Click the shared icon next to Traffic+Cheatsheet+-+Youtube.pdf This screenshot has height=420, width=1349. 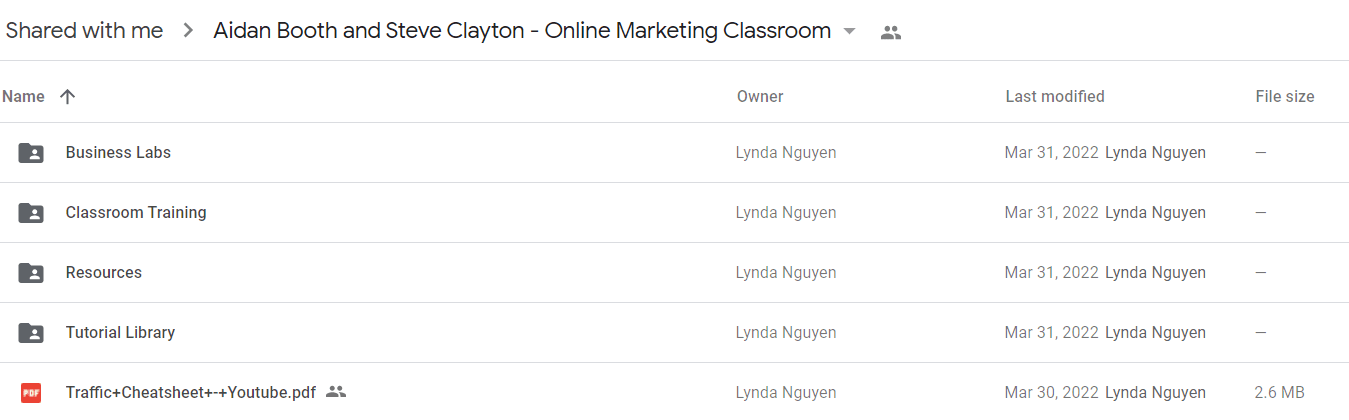[336, 392]
